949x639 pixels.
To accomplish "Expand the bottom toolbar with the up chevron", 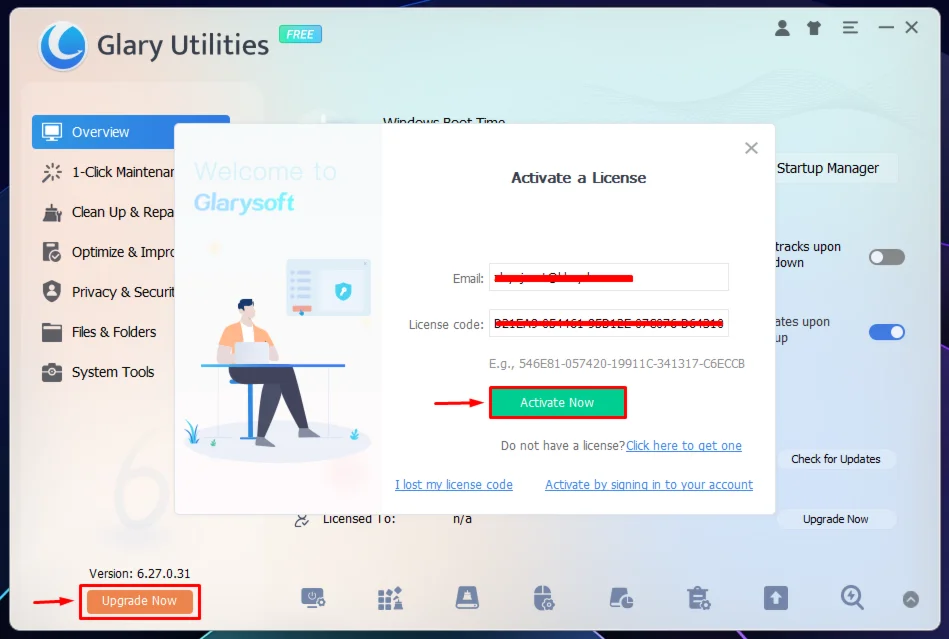I will tap(910, 599).
